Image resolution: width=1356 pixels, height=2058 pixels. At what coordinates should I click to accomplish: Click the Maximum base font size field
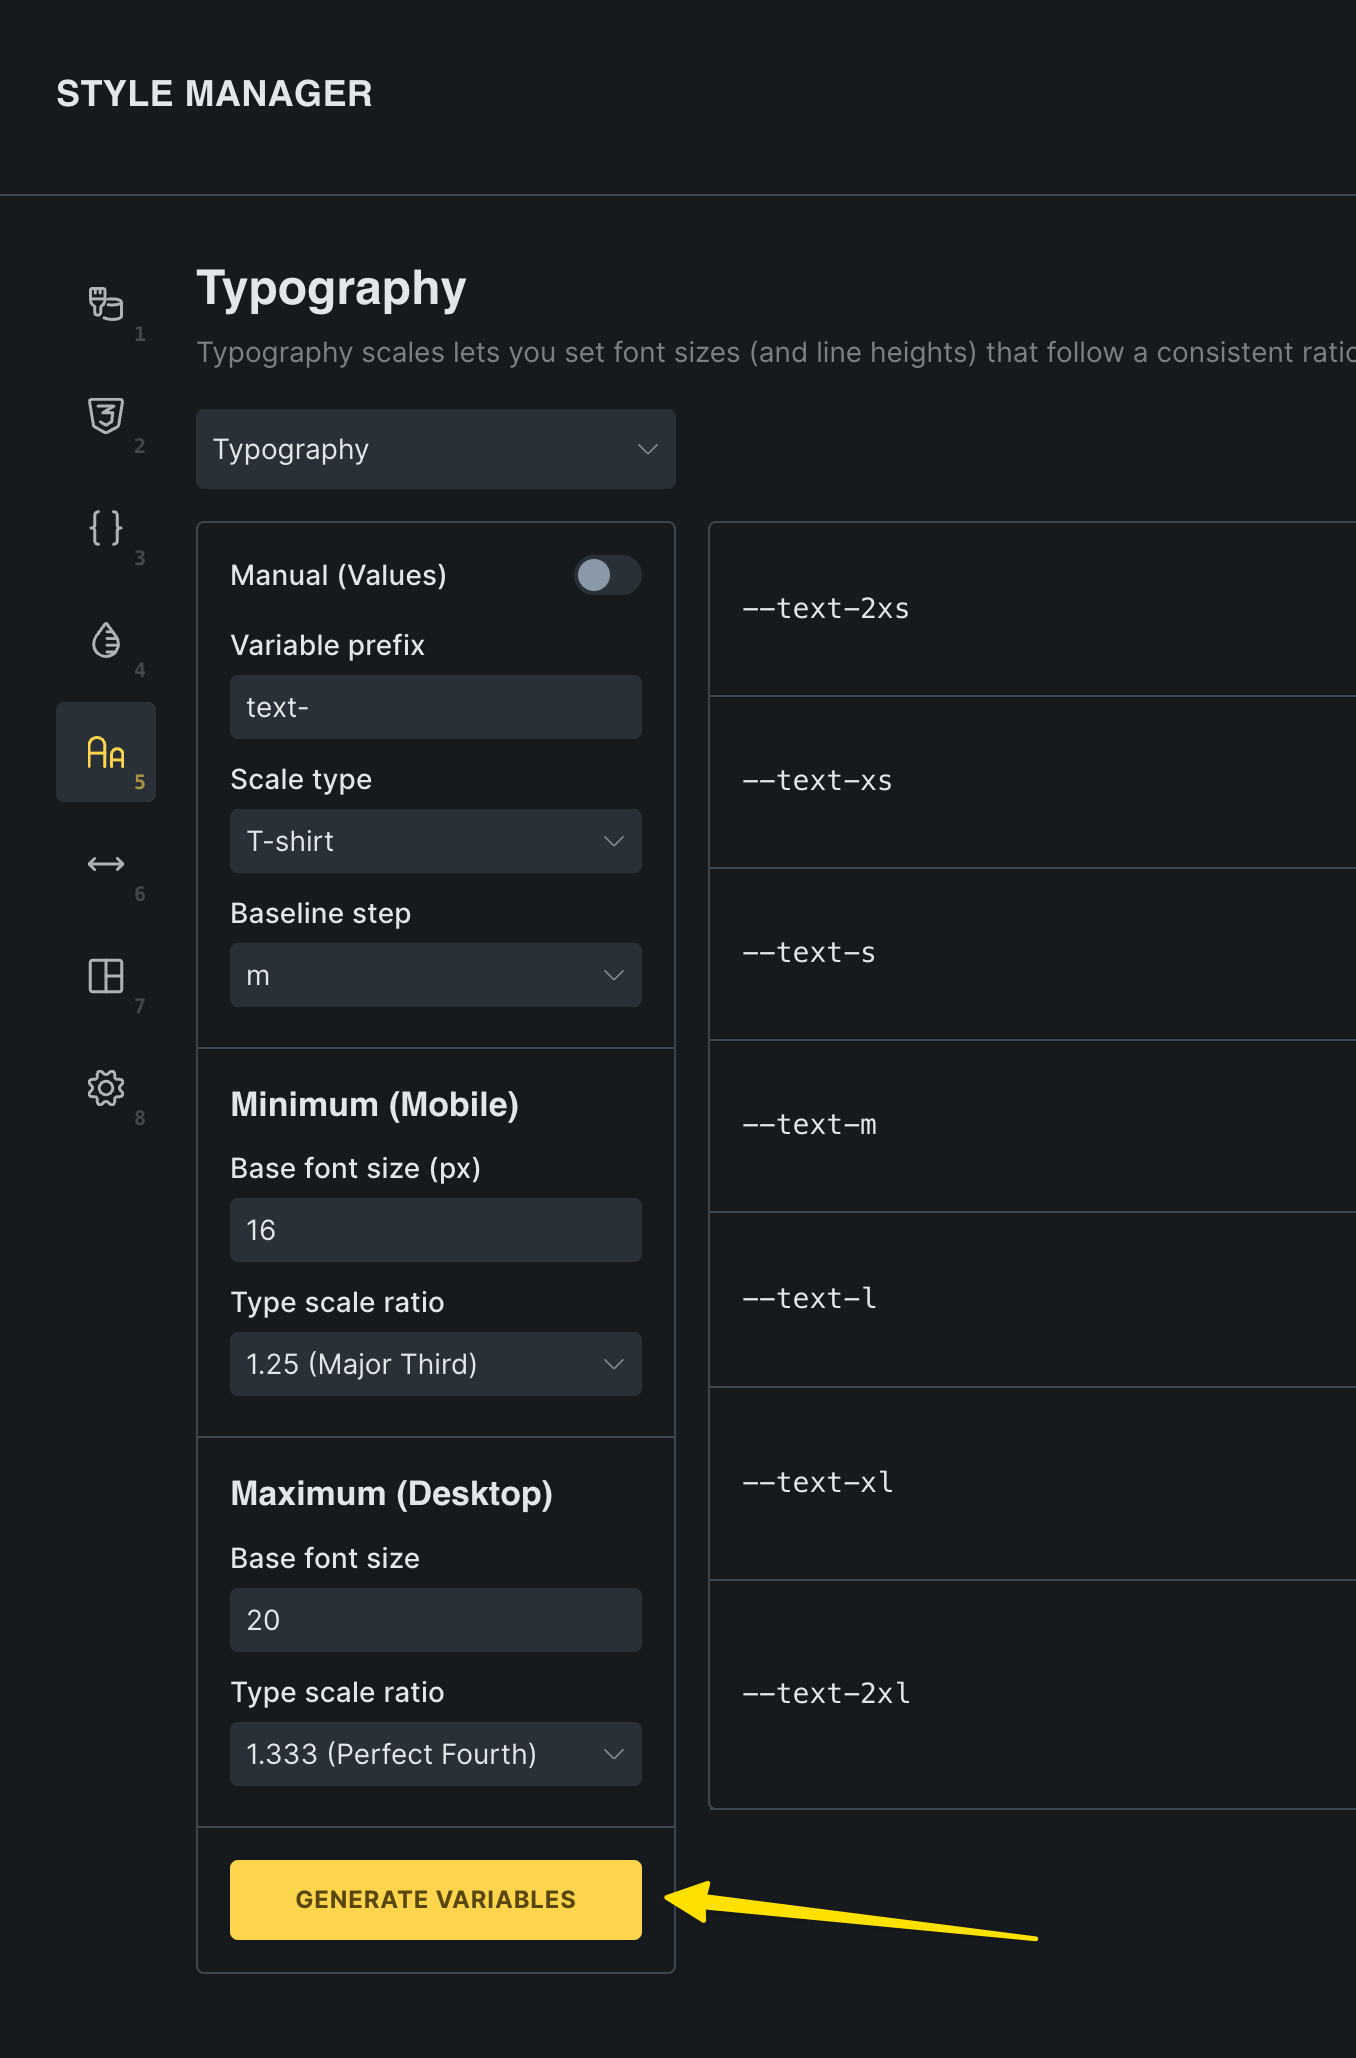(x=435, y=1620)
